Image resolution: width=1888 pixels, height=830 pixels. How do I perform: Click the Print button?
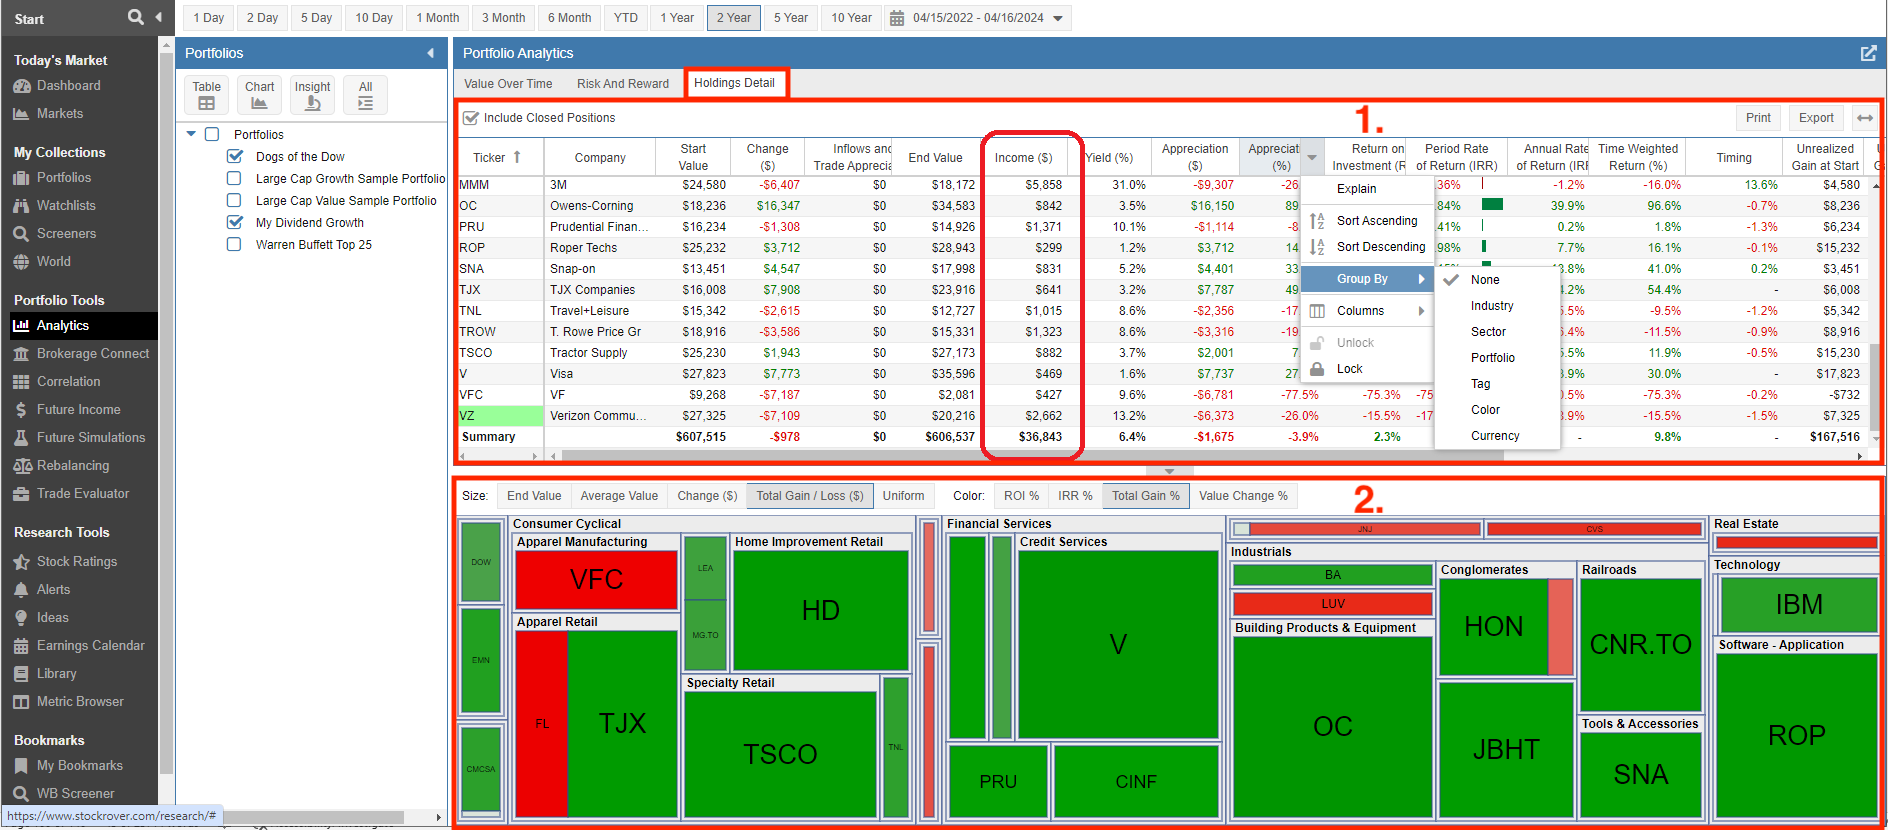[1758, 118]
